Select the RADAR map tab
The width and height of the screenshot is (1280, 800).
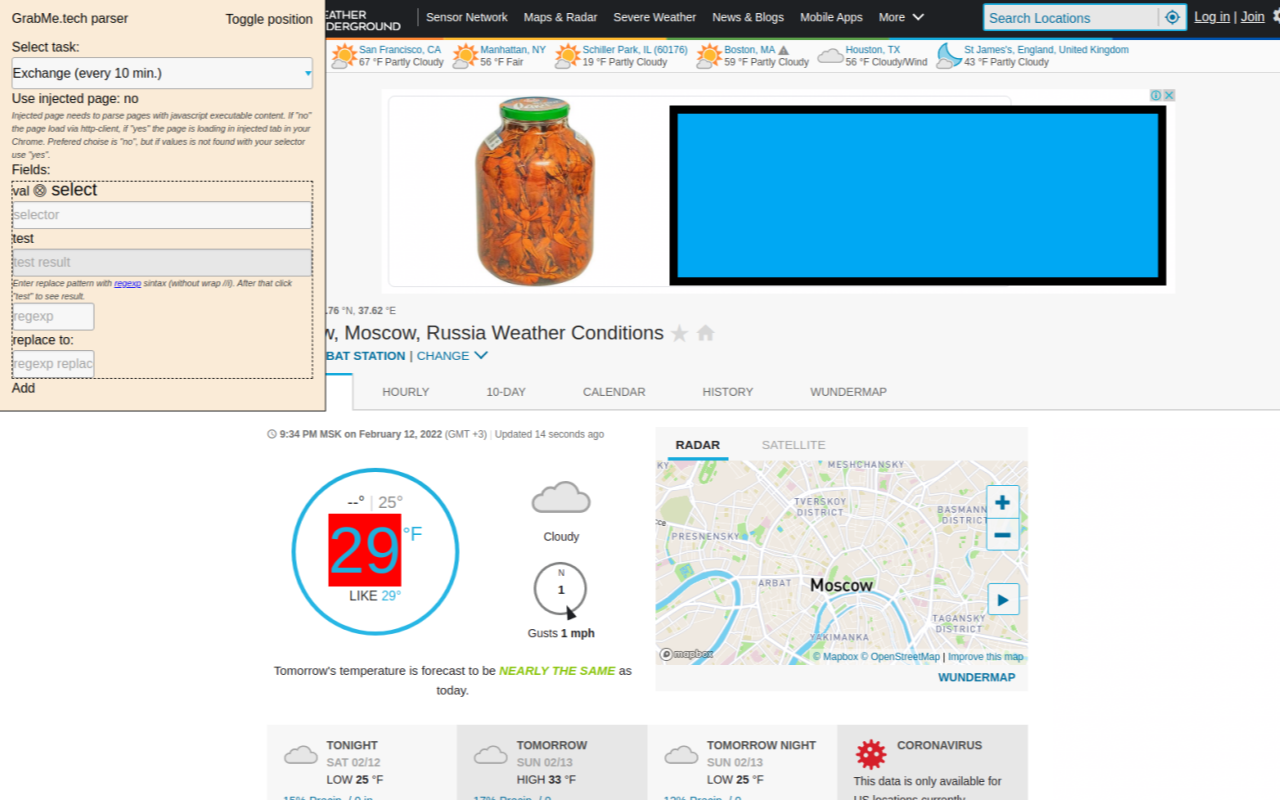[x=698, y=445]
